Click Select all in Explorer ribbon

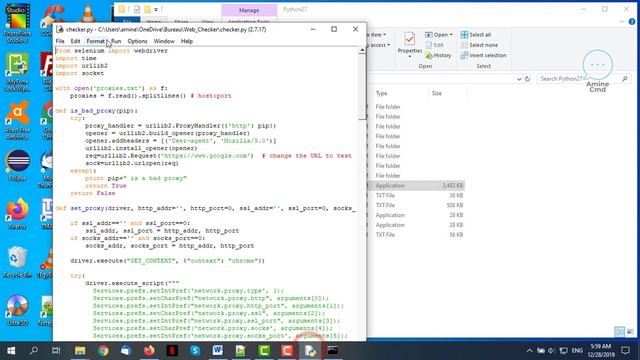(476, 35)
